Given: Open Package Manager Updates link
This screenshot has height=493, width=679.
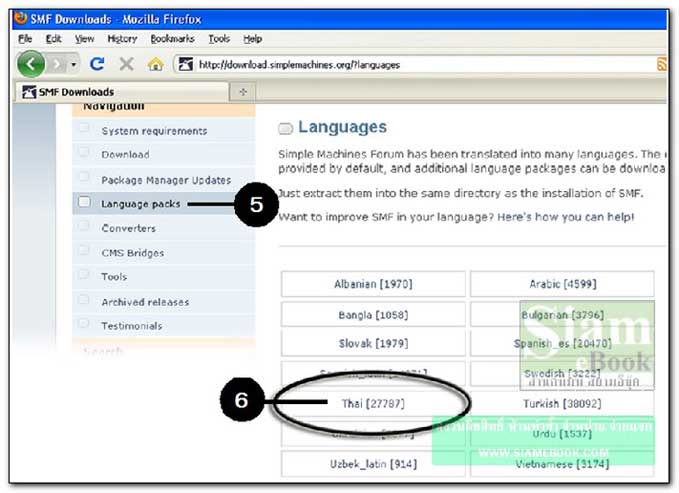Looking at the screenshot, I should pos(166,180).
